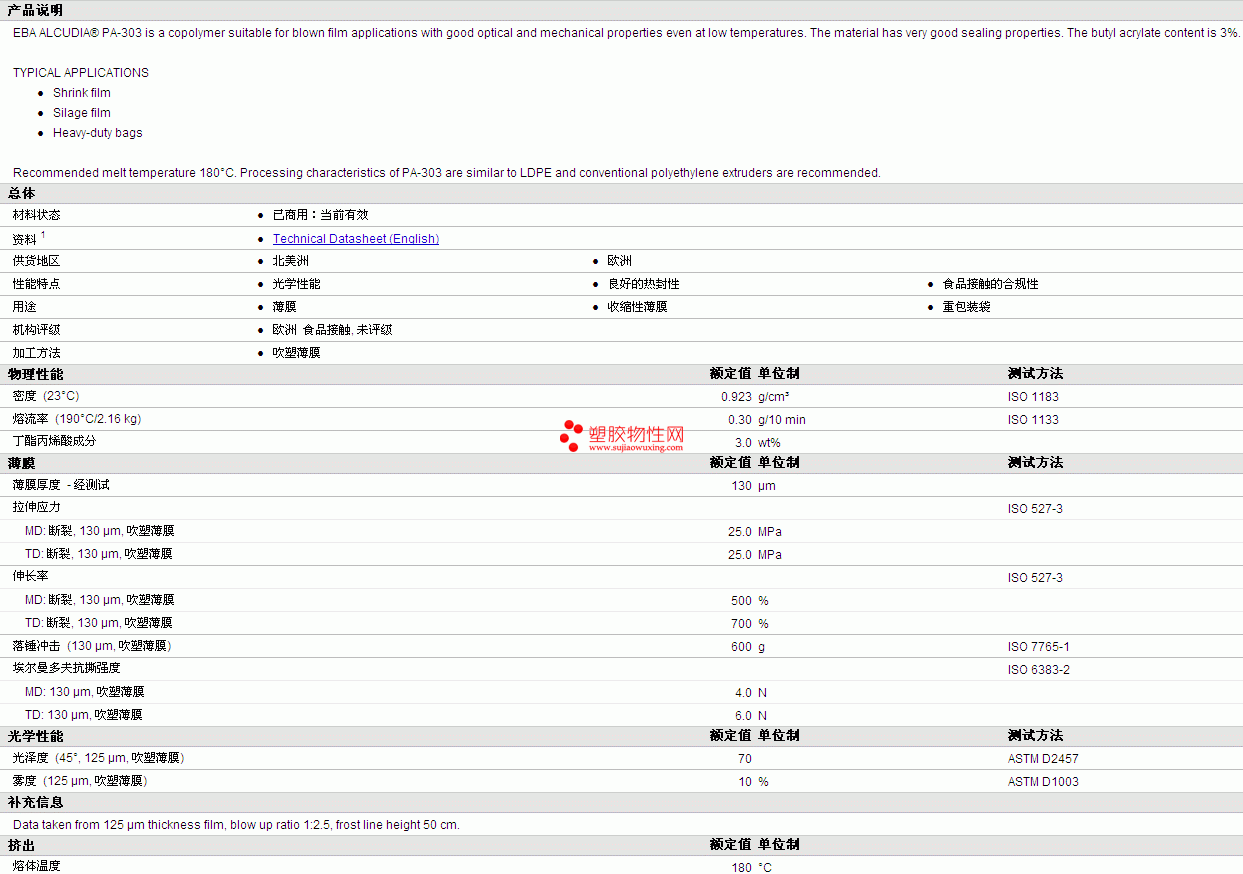The height and width of the screenshot is (874, 1243).
Task: Click ISO 527-3 in the 伸长率 row
Action: pyautogui.click(x=1035, y=578)
